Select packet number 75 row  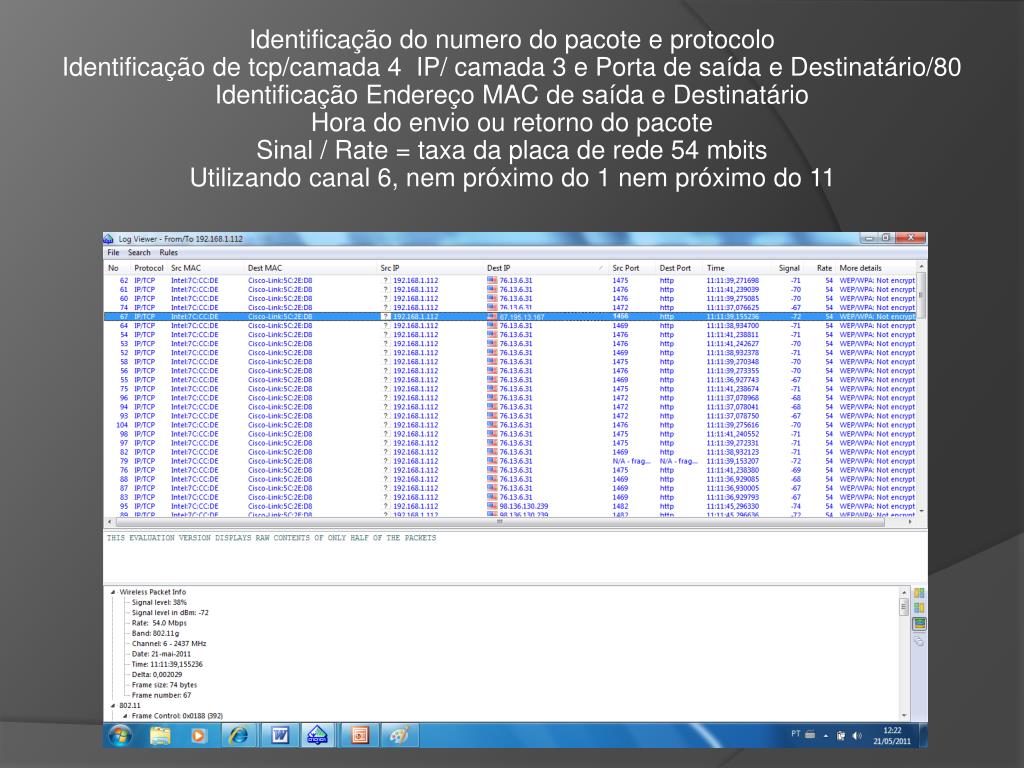click(510, 389)
